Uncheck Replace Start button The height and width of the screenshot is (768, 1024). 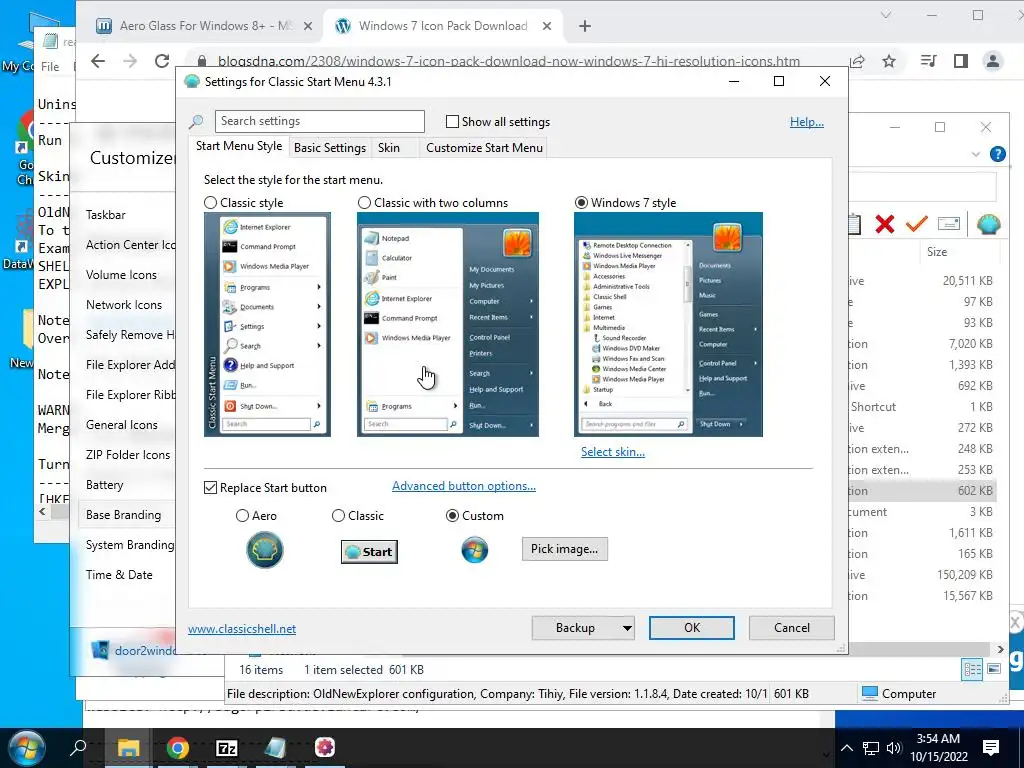[210, 488]
